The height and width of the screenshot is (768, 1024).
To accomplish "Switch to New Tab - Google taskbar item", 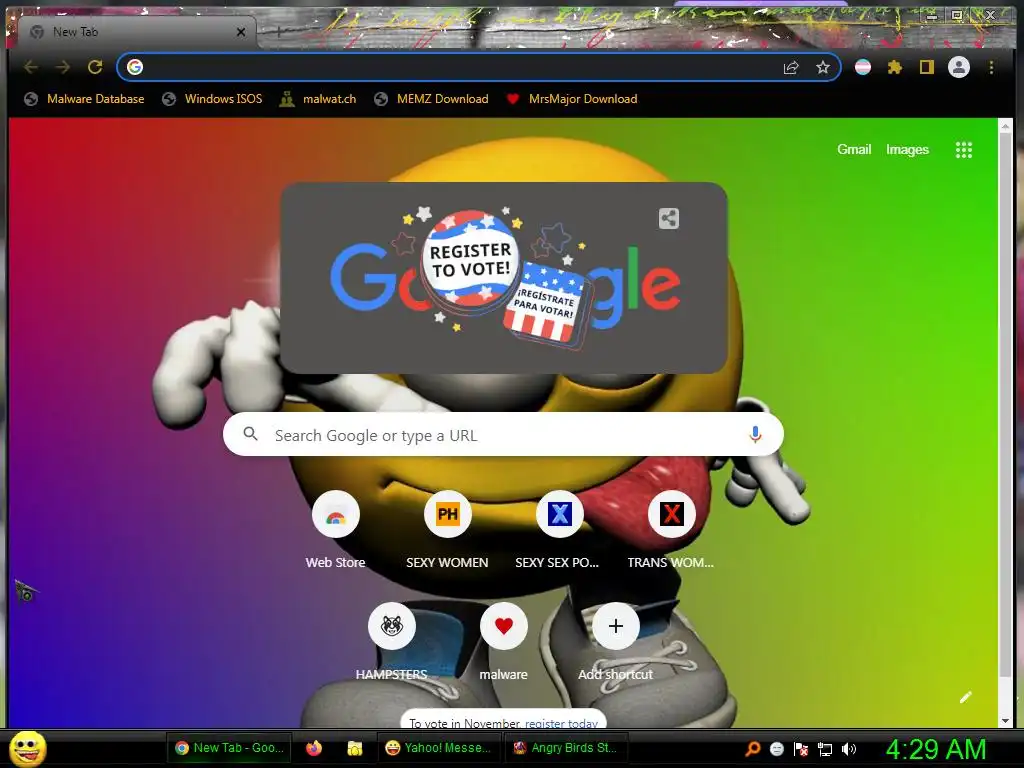I will point(229,748).
